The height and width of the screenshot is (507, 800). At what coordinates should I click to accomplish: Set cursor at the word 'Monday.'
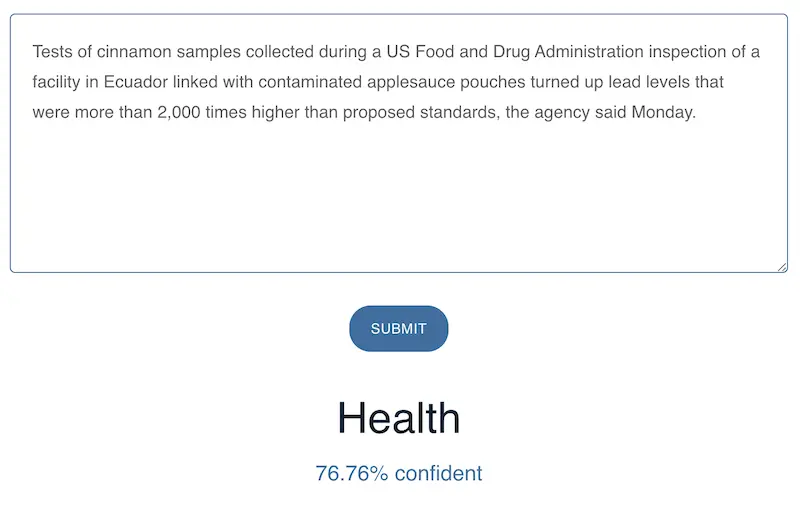point(664,113)
